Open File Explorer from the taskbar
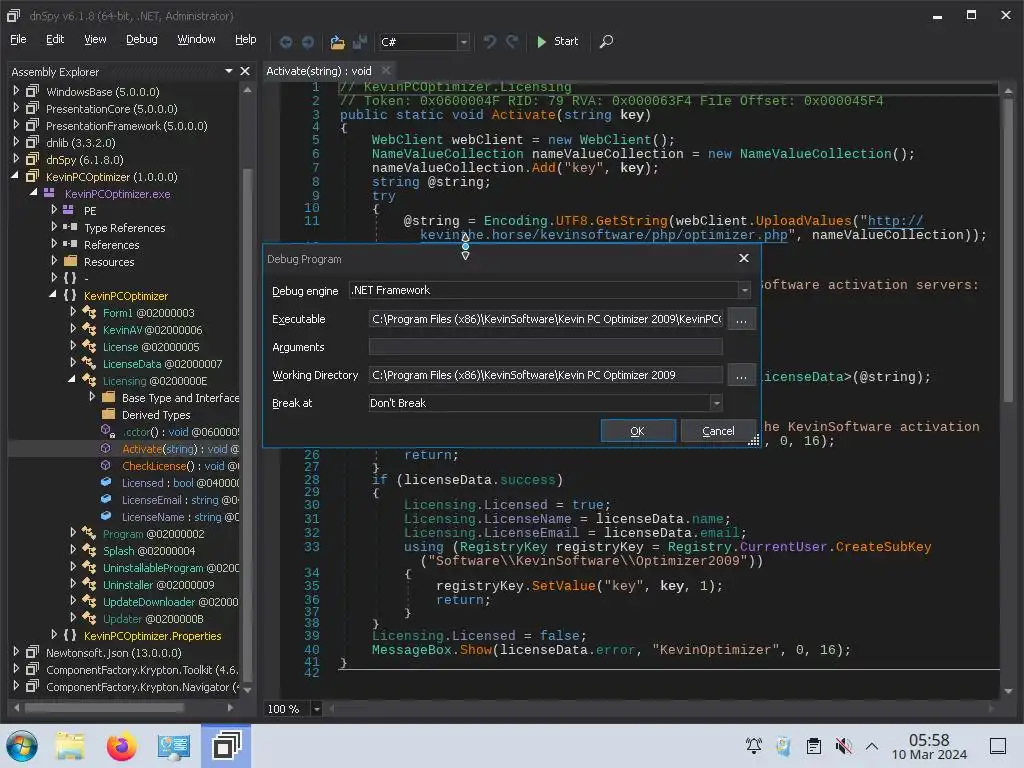Viewport: 1024px width, 768px height. tap(71, 746)
